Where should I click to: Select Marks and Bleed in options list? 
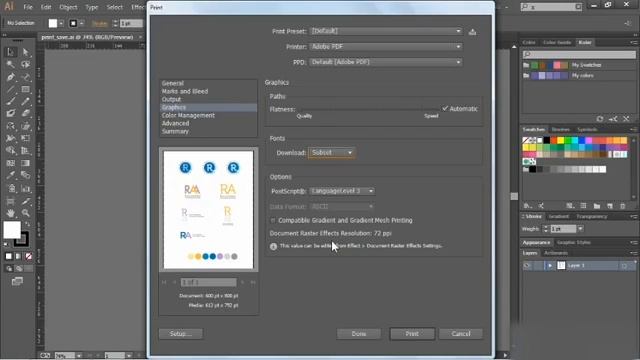pos(185,91)
